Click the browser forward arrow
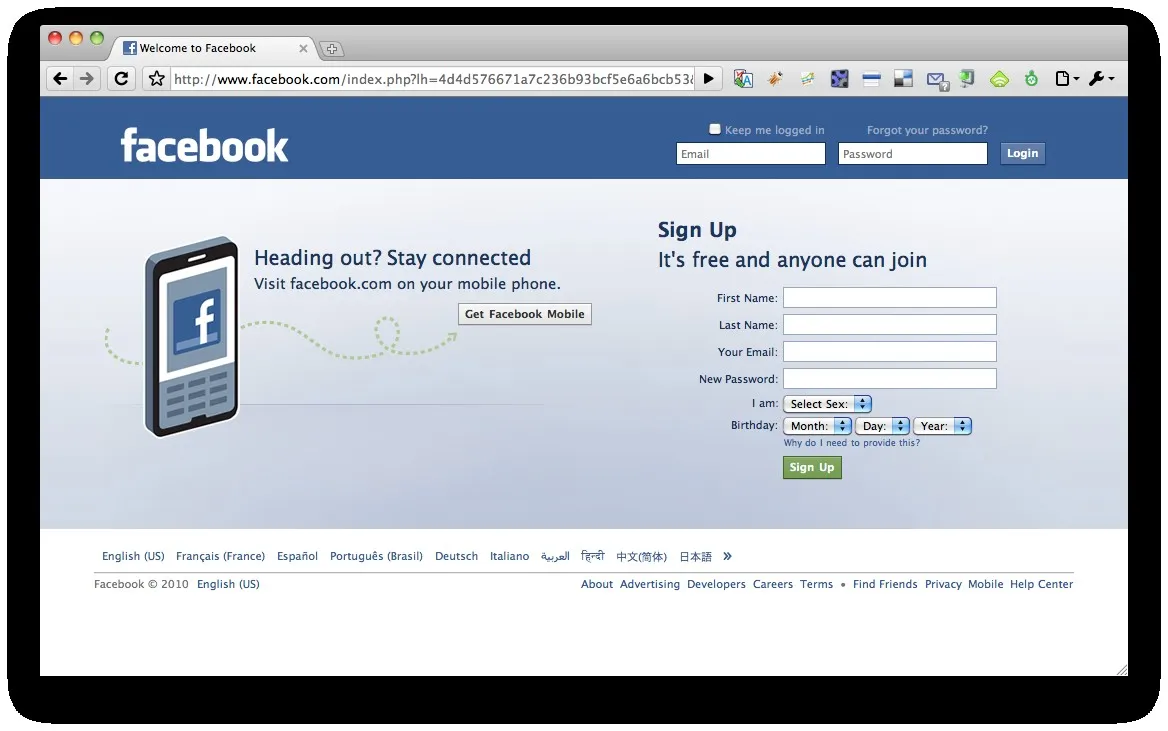 [87, 78]
